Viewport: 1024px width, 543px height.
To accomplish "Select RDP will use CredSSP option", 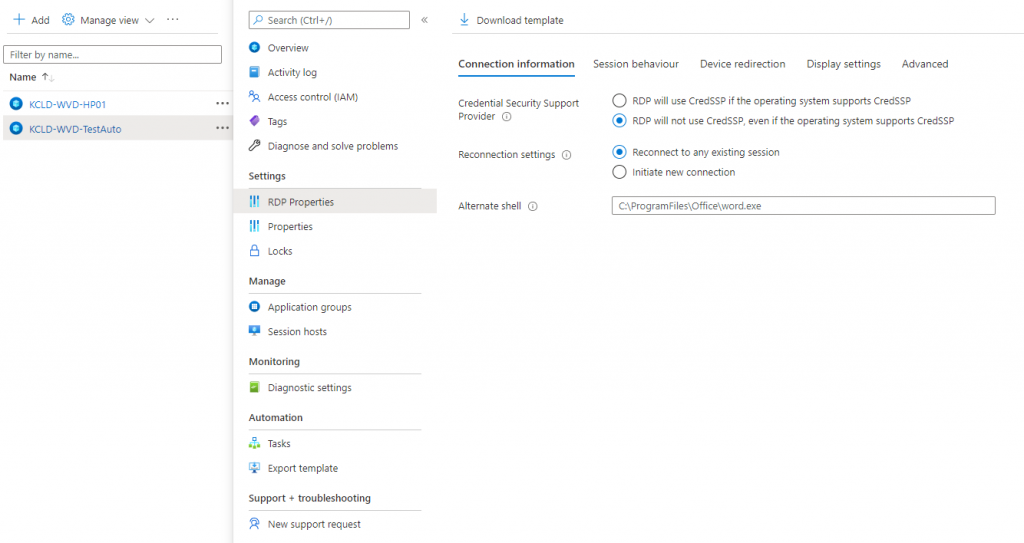I will (x=619, y=101).
